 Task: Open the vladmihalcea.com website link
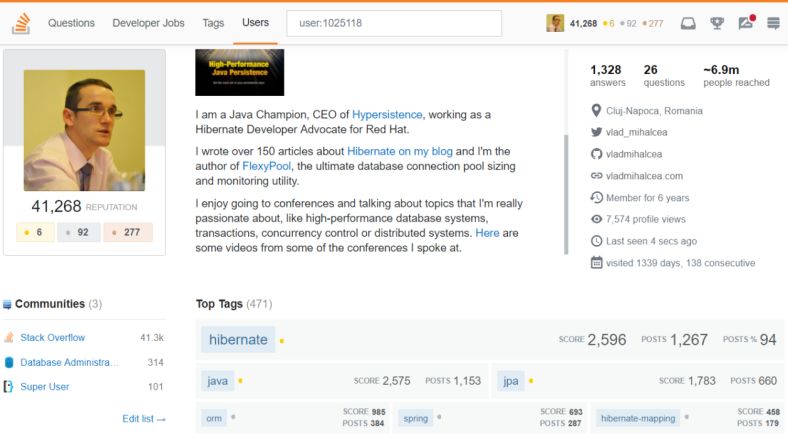pyautogui.click(x=644, y=176)
